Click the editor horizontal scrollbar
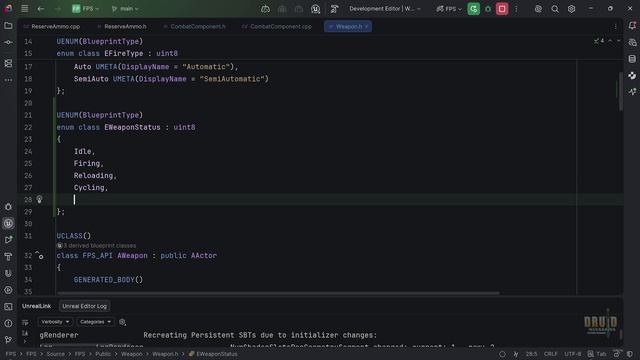 (278, 293)
